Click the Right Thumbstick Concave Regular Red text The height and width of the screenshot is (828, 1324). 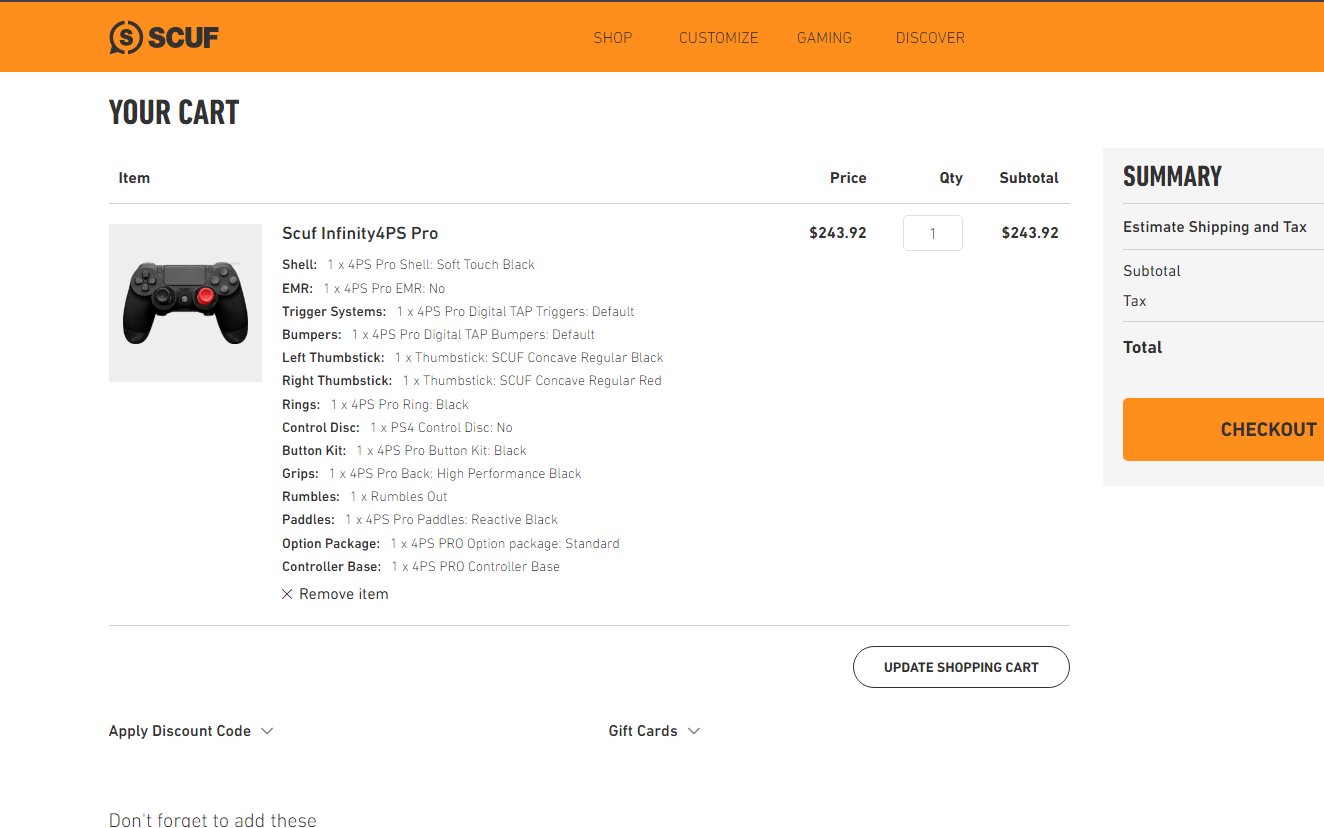coord(532,381)
